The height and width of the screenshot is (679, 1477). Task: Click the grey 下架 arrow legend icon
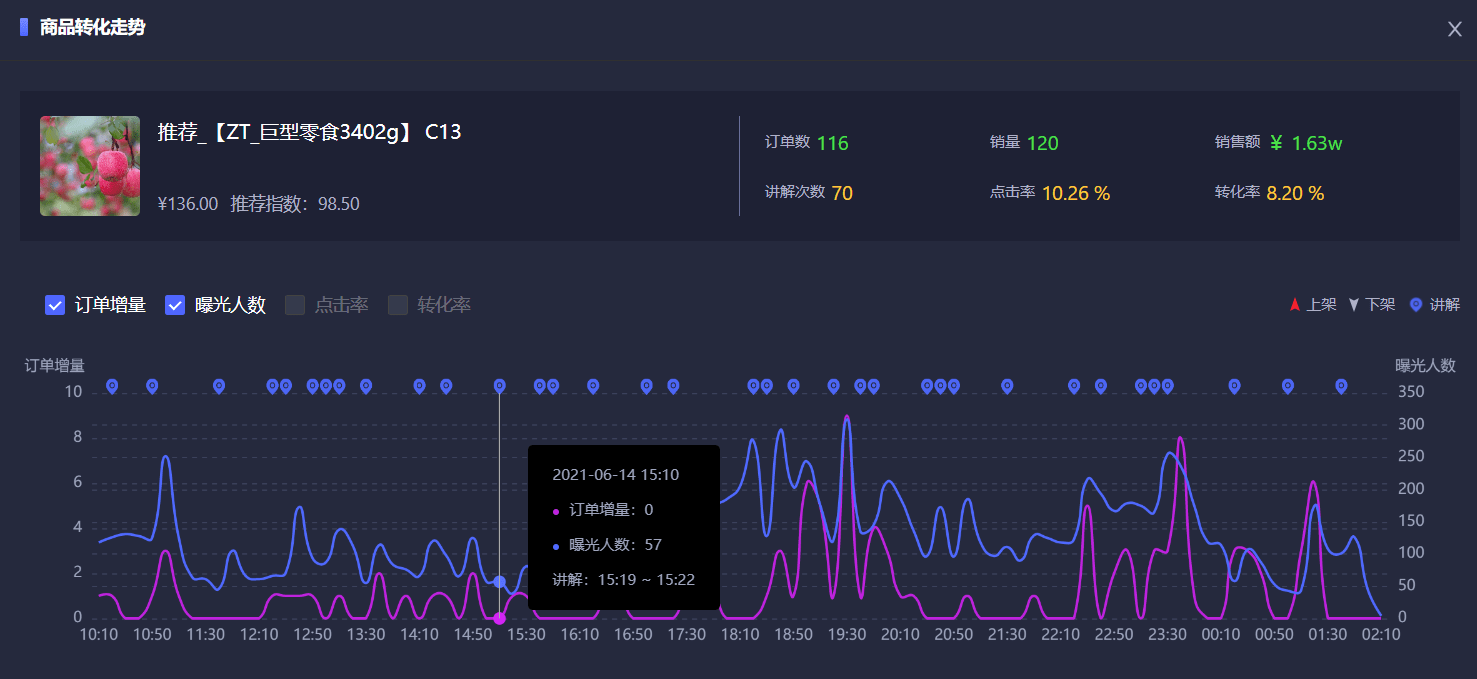click(x=1354, y=305)
